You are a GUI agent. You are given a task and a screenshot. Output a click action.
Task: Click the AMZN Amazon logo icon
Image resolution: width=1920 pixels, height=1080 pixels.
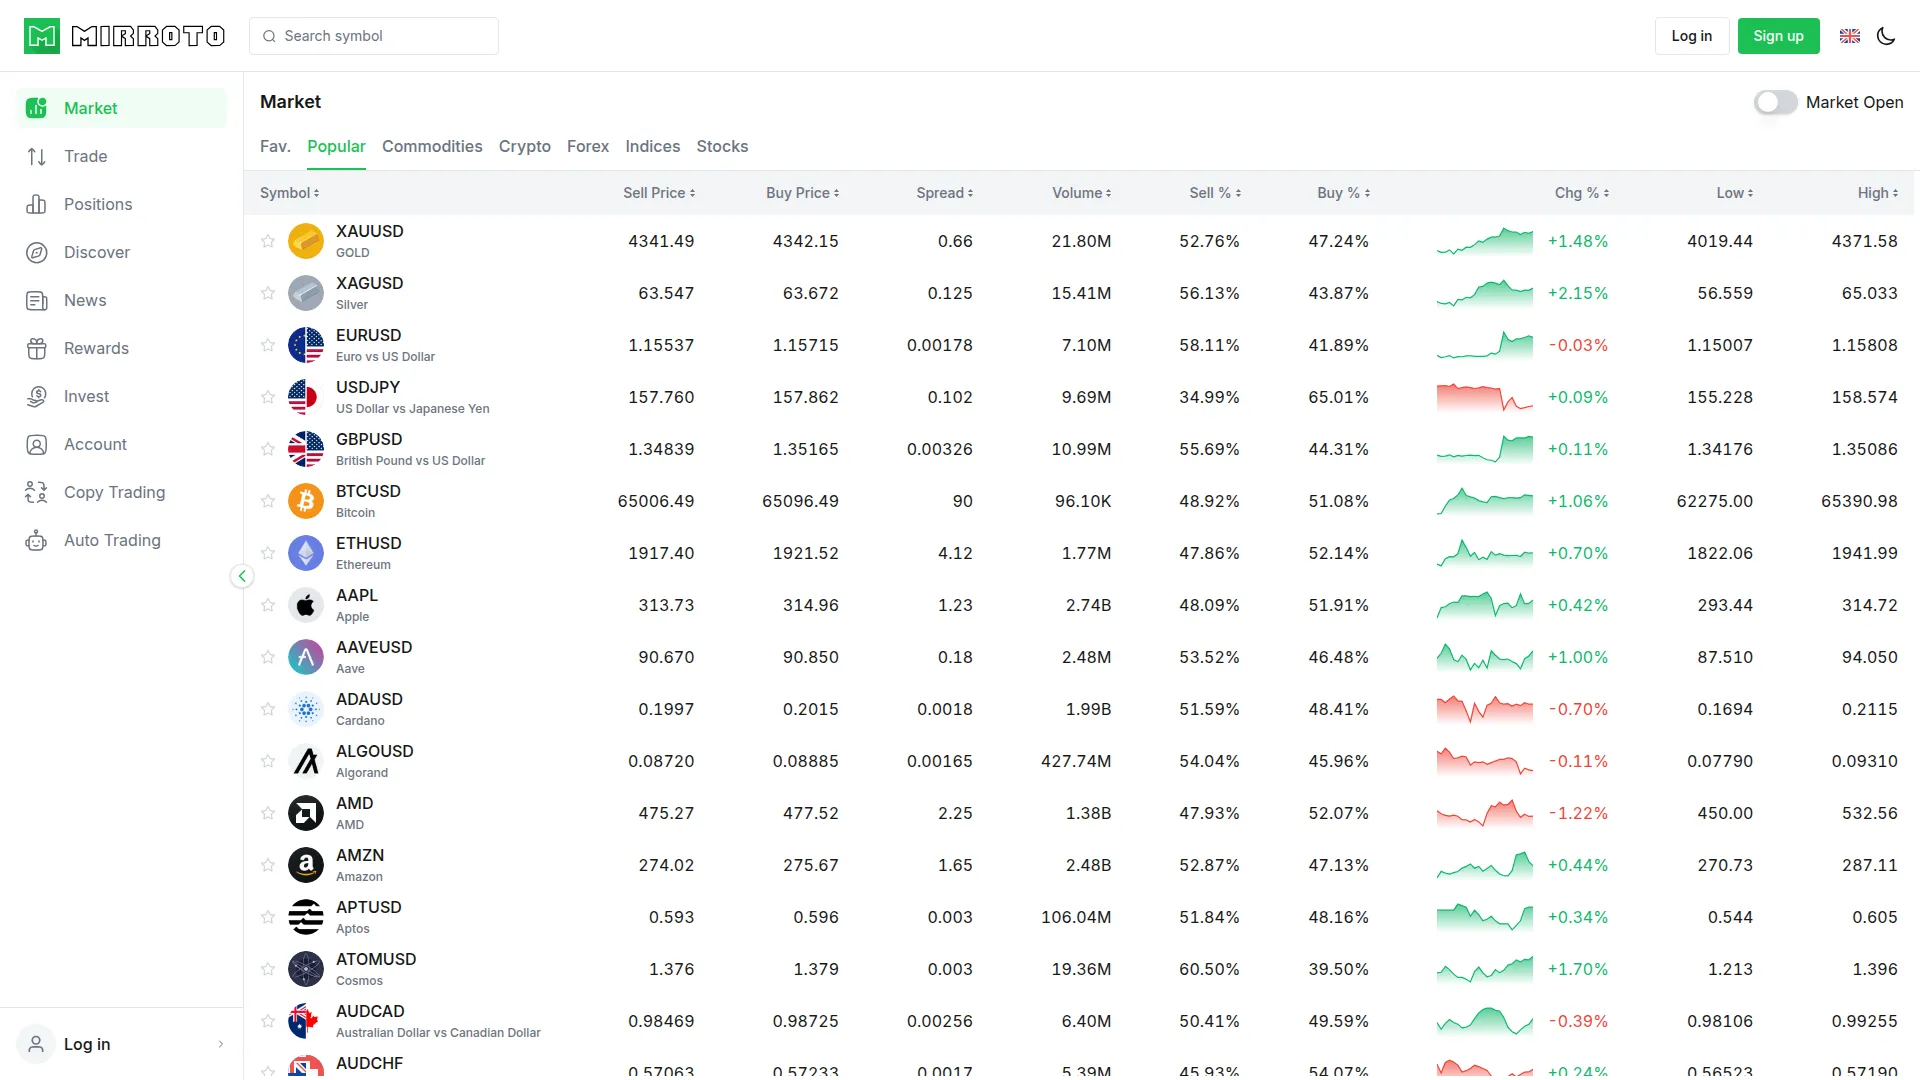tap(306, 865)
